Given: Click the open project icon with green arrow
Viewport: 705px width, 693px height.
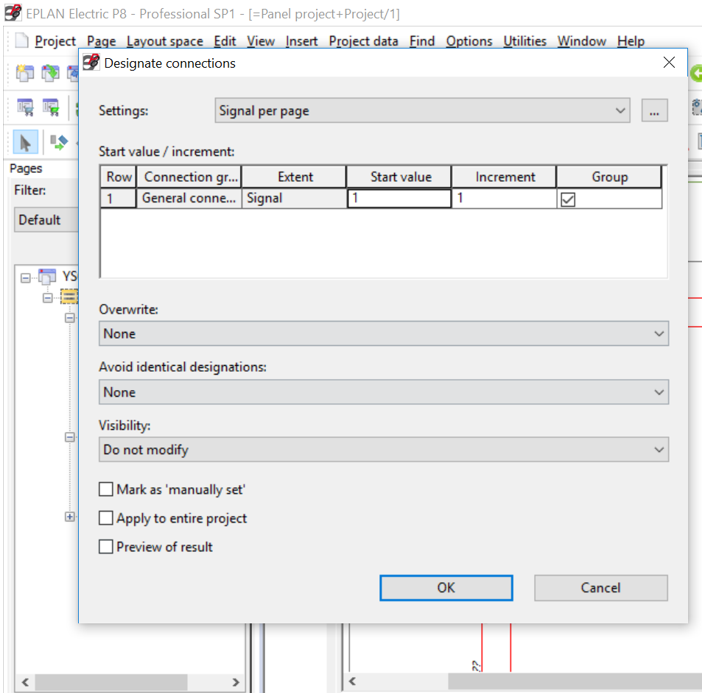Looking at the screenshot, I should tap(50, 72).
